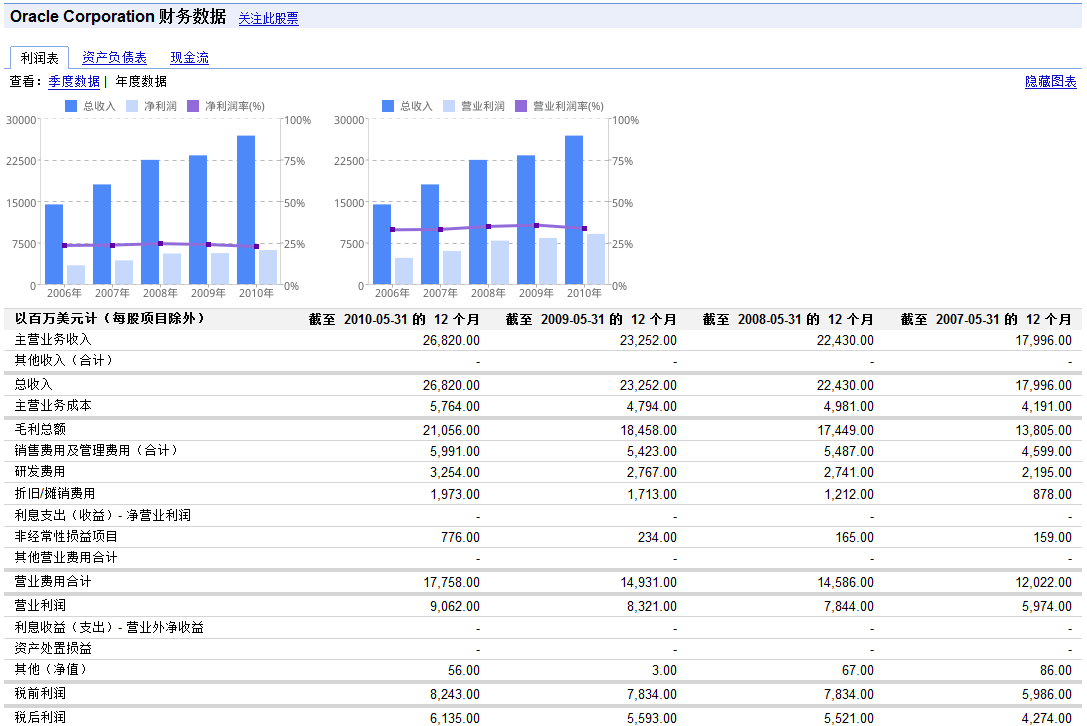Click the 主营业务收入 row label
1087x726 pixels.
[x=53, y=340]
